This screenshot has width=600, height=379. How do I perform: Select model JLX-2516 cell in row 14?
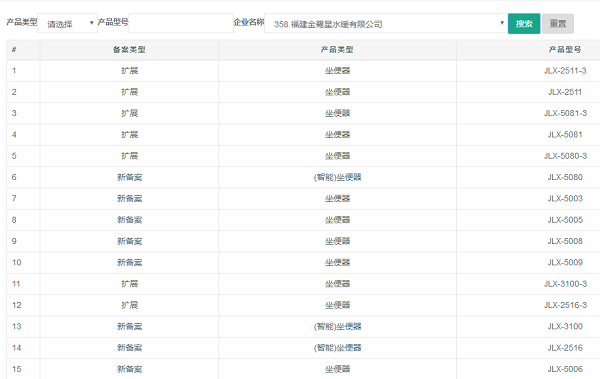tap(565, 348)
